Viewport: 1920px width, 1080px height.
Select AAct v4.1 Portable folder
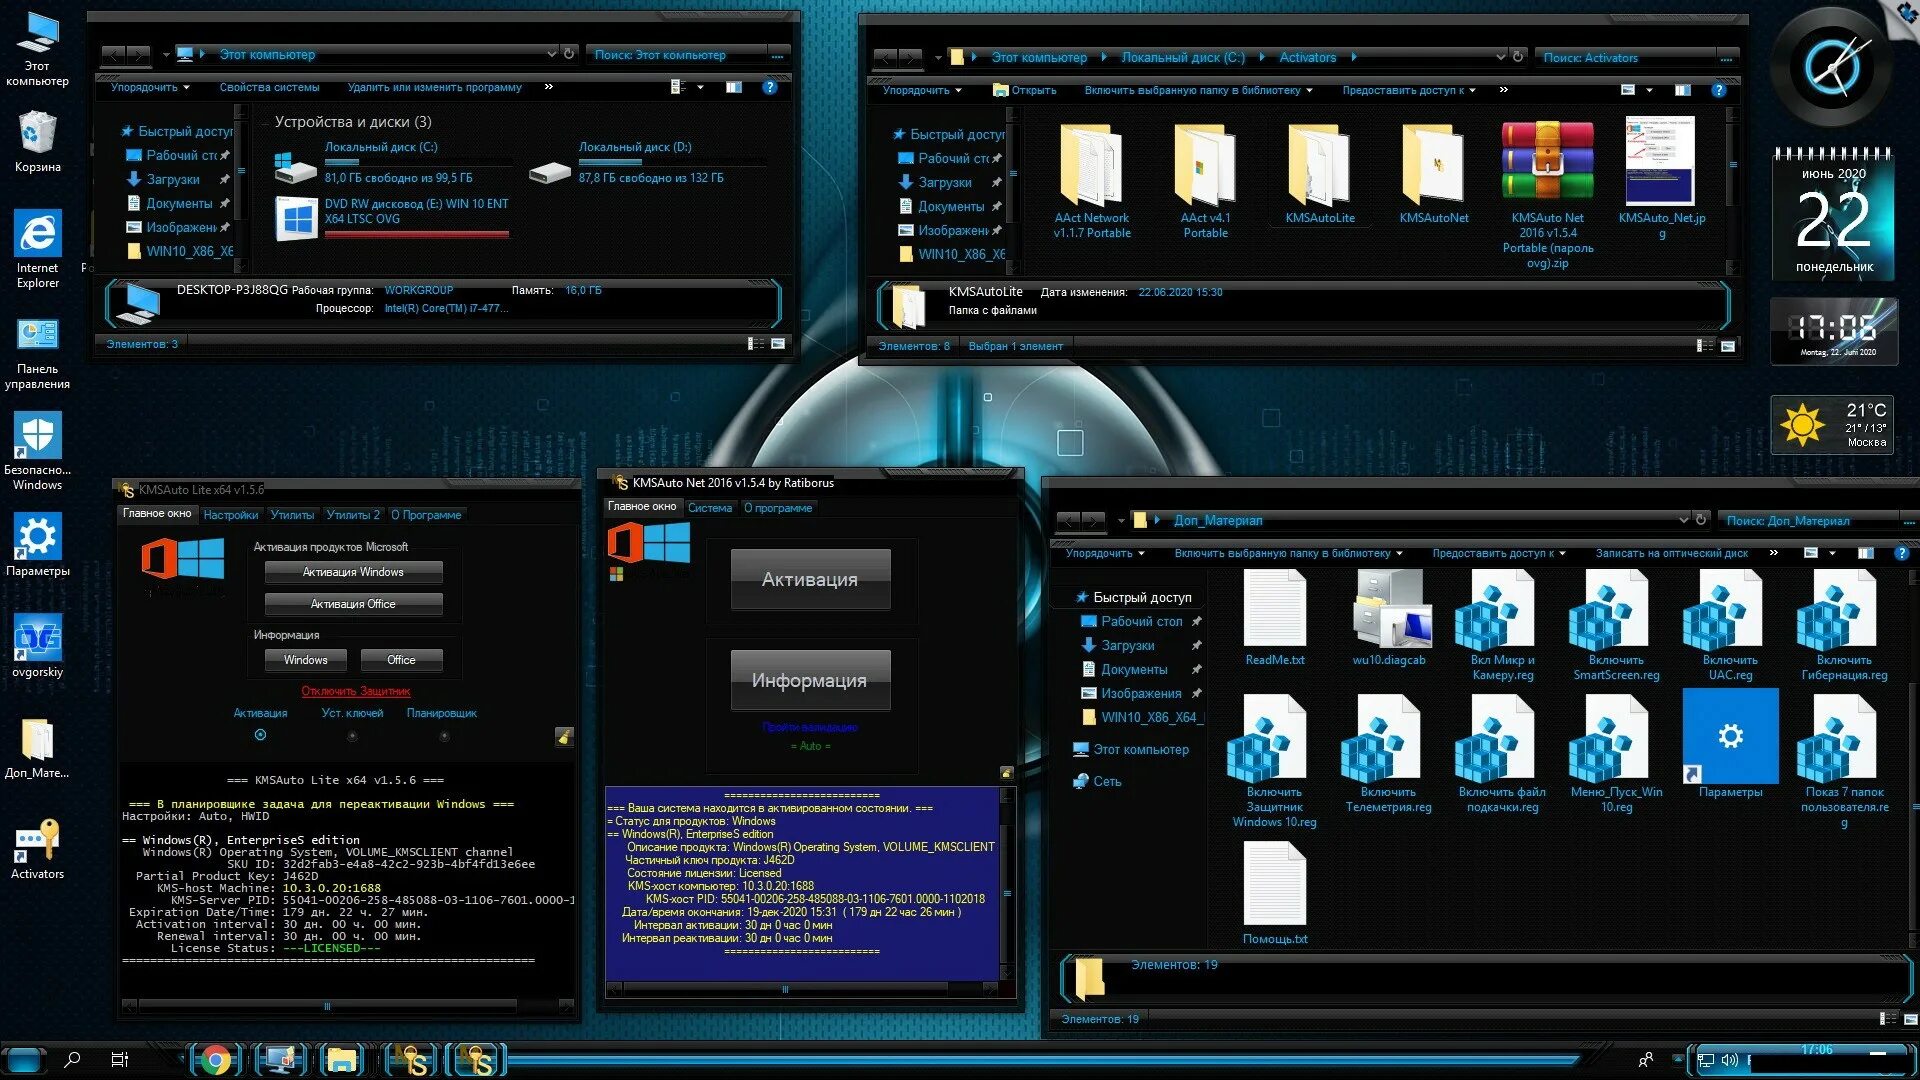(1205, 182)
